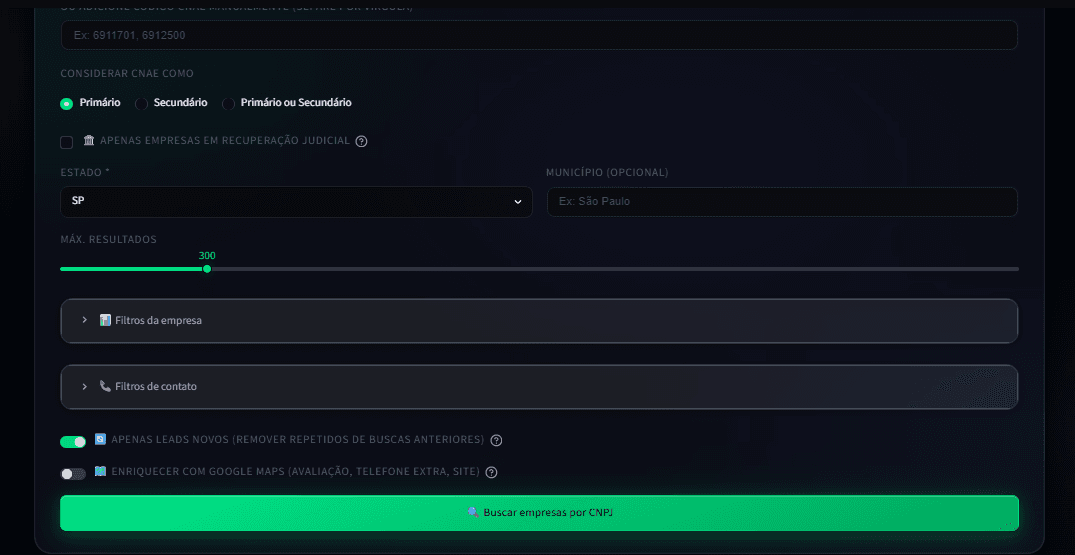Click the help icon beside Recuperação Judicial
The height and width of the screenshot is (555, 1075).
click(361, 141)
